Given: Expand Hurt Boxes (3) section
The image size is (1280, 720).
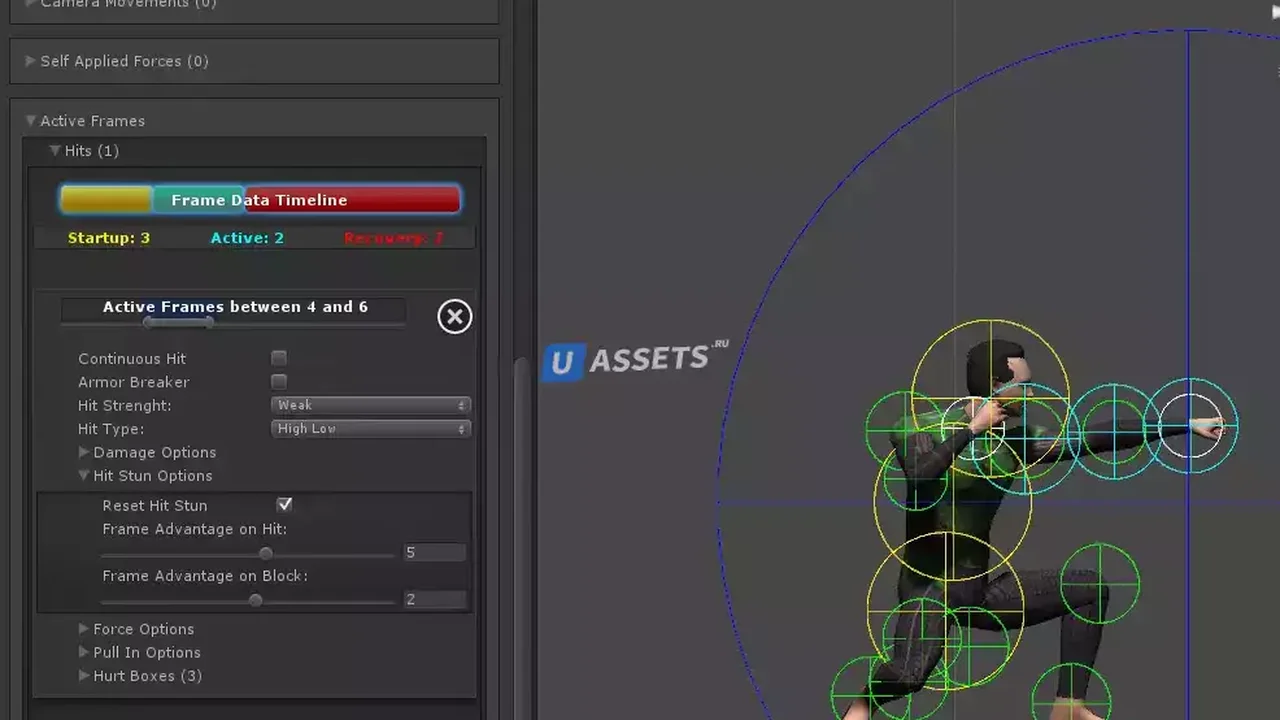Looking at the screenshot, I should 140,676.
